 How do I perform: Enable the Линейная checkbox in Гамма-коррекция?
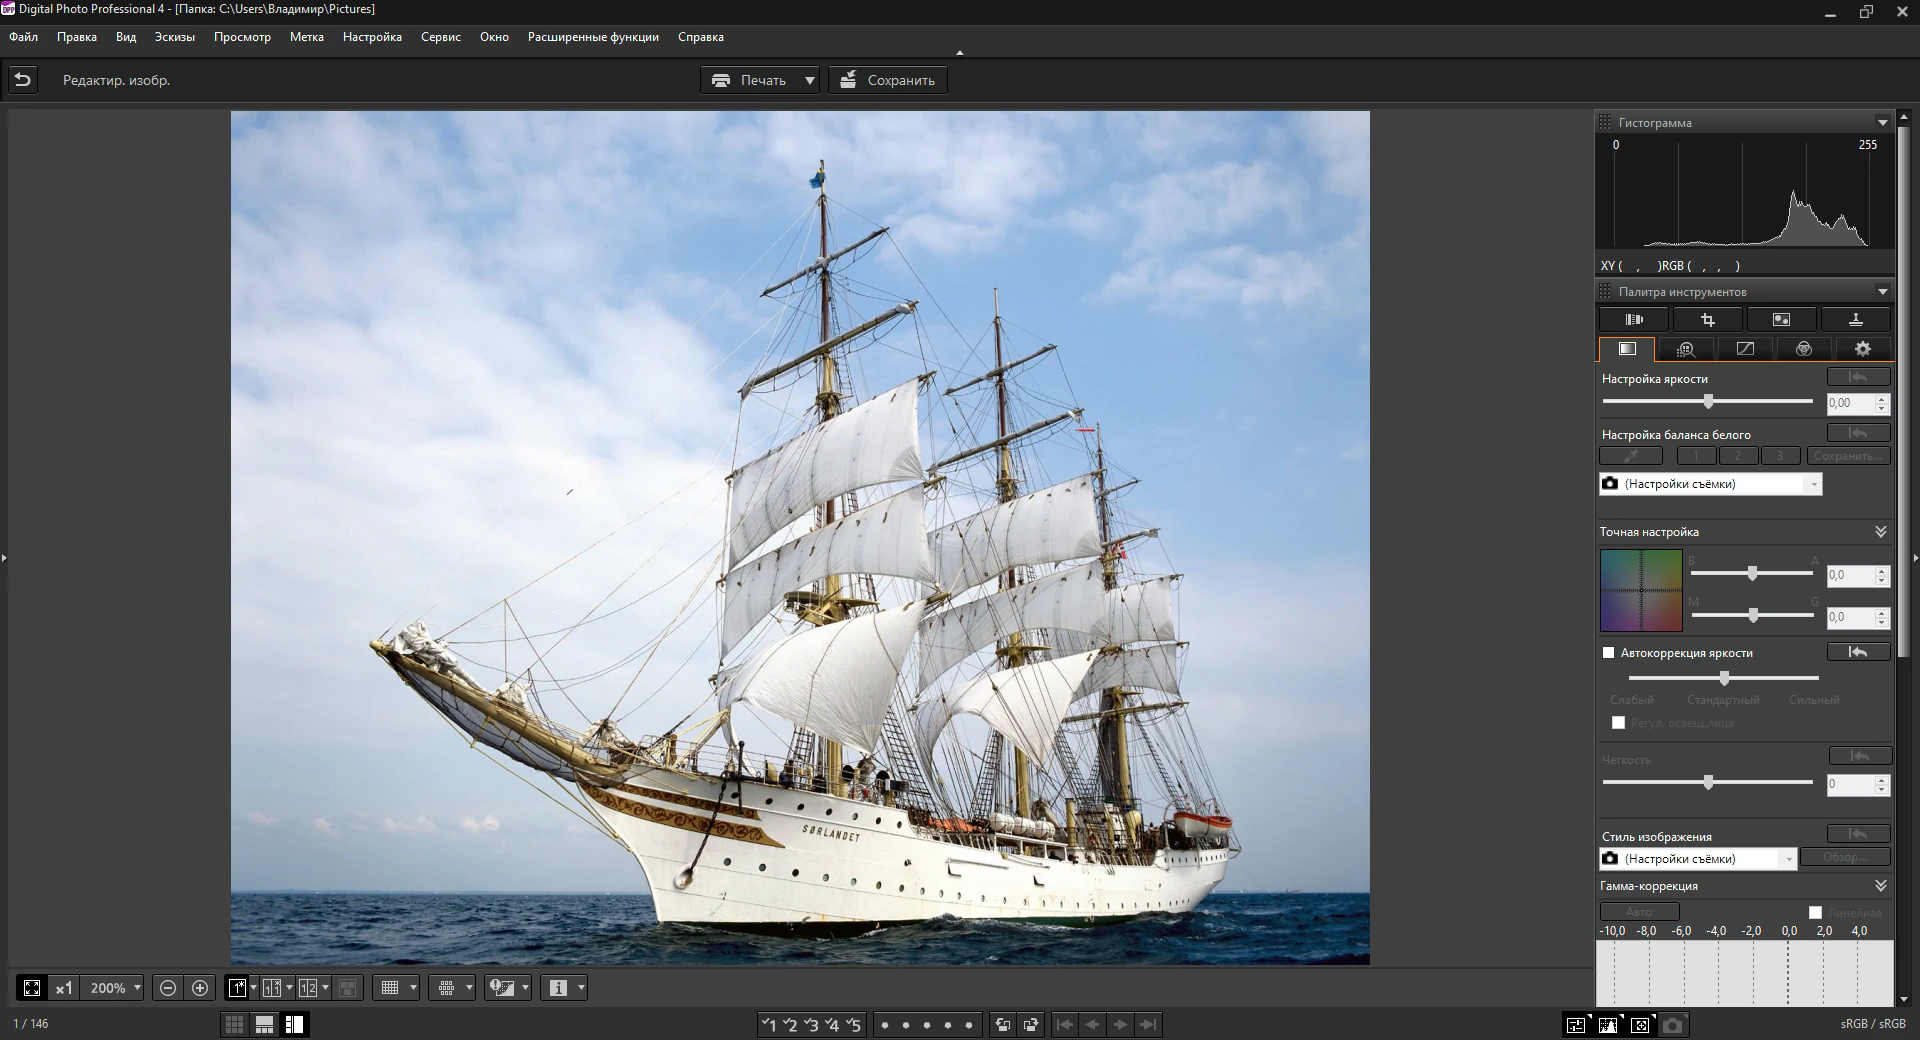(1815, 912)
